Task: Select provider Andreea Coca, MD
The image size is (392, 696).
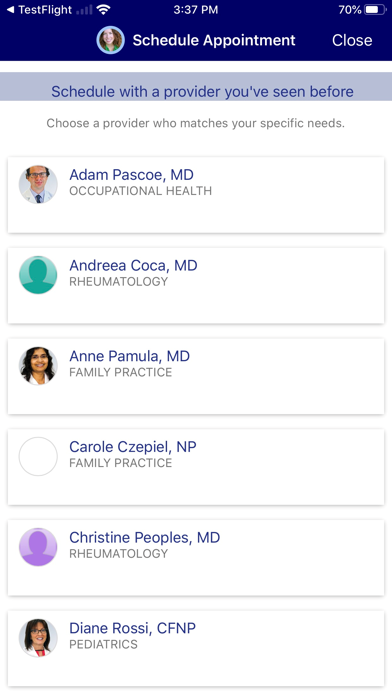Action: pyautogui.click(x=196, y=285)
